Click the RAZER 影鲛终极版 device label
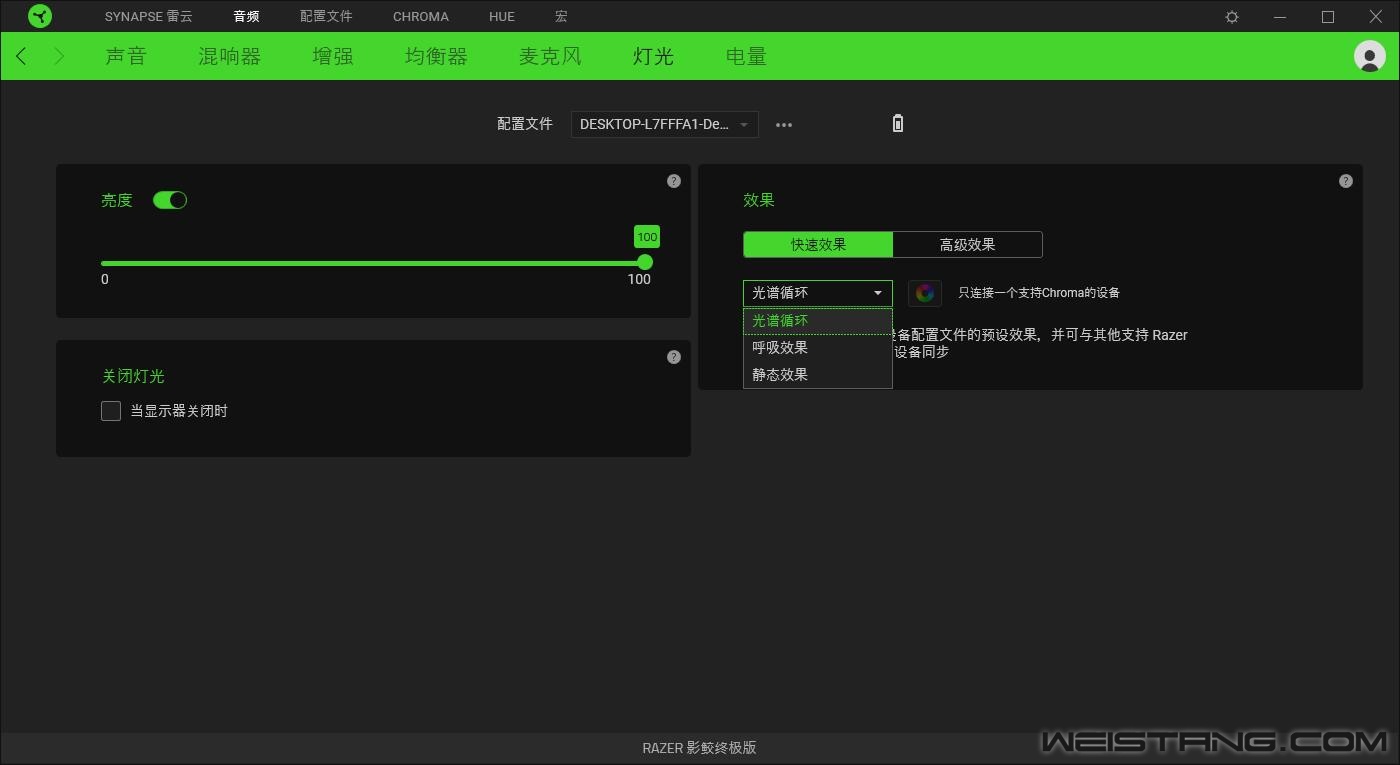This screenshot has height=765, width=1400. point(699,748)
